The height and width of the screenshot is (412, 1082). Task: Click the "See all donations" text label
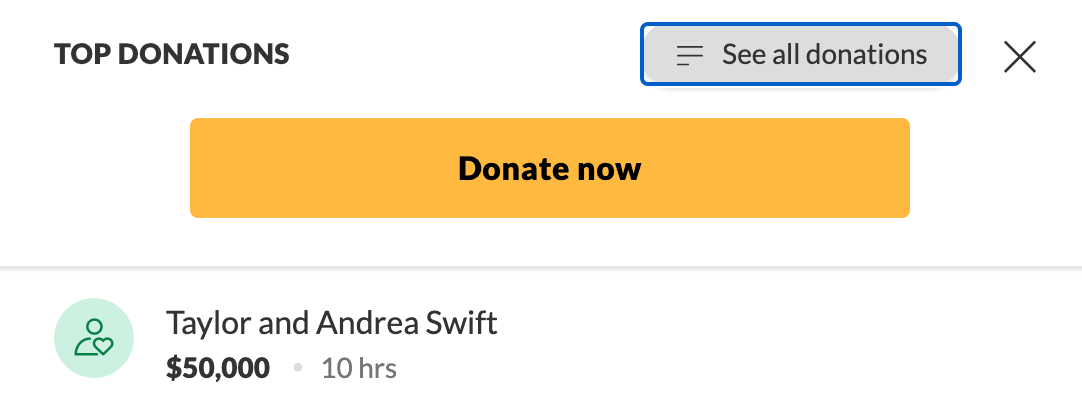point(824,55)
